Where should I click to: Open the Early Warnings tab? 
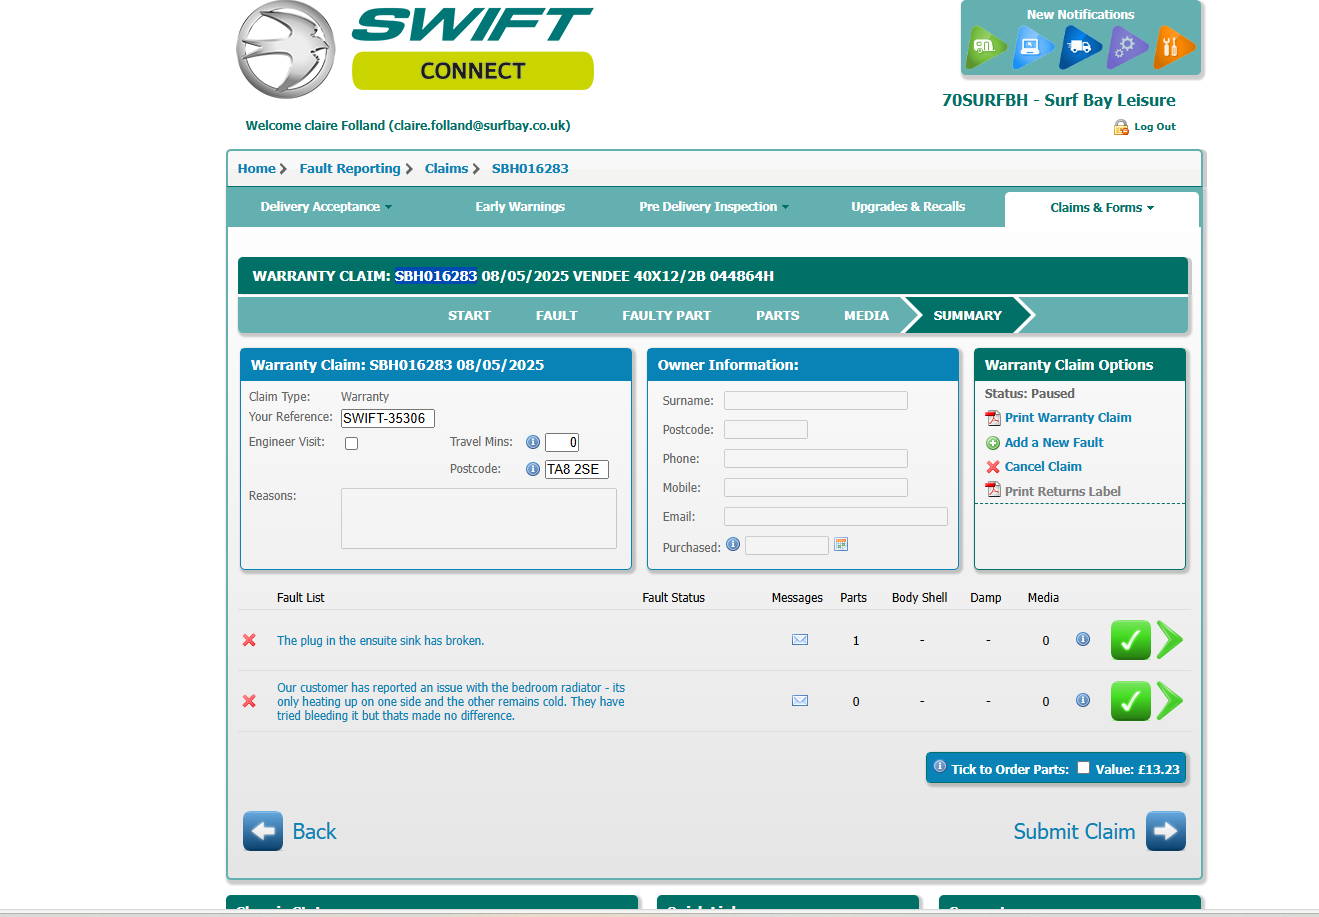(520, 207)
